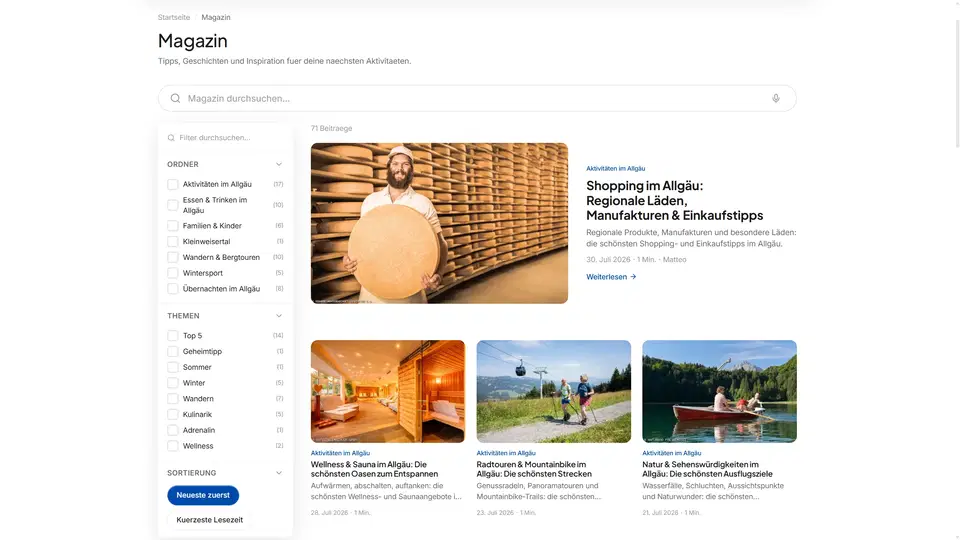This screenshot has width=960, height=540.
Task: Click category label above Radtouren title
Action: (x=506, y=453)
